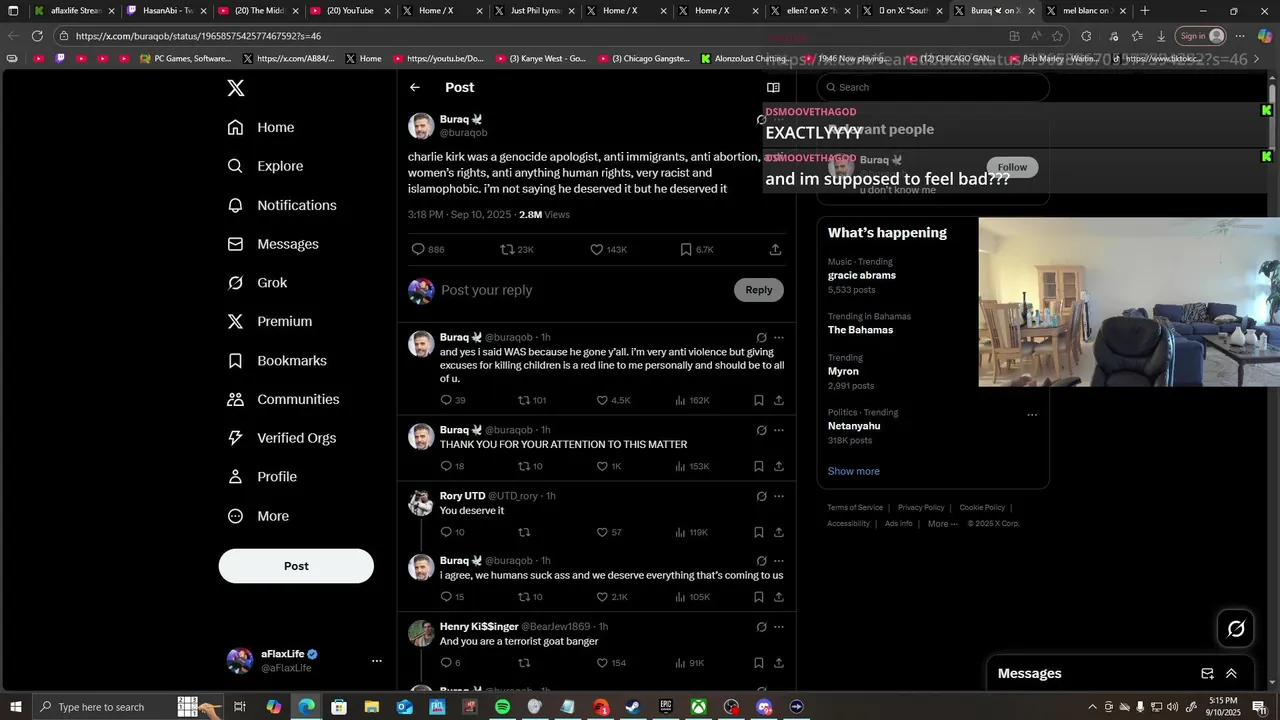Viewport: 1280px width, 720px height.
Task: Refresh the browser page
Action: (x=37, y=36)
